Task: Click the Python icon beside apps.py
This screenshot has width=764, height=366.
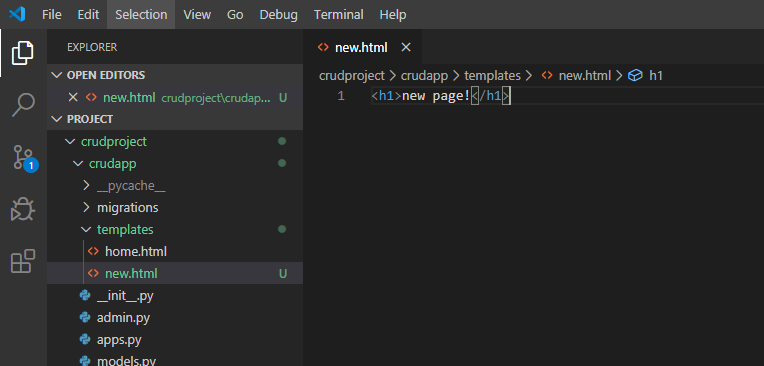Action: click(85, 340)
